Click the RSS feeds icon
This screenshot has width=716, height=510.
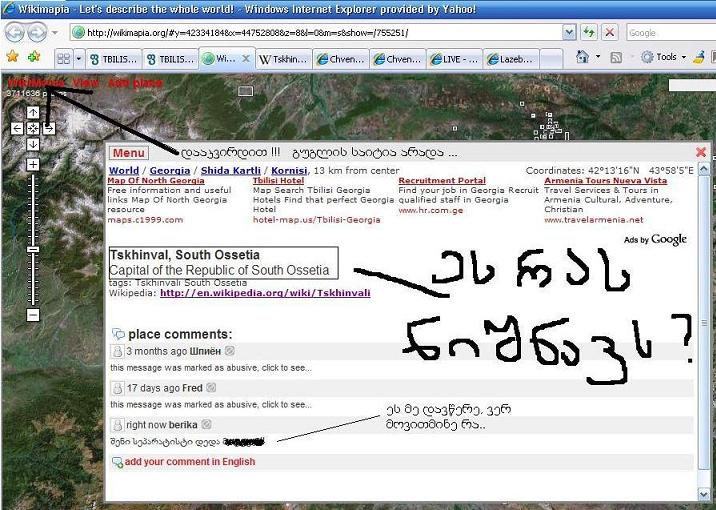[x=616, y=57]
